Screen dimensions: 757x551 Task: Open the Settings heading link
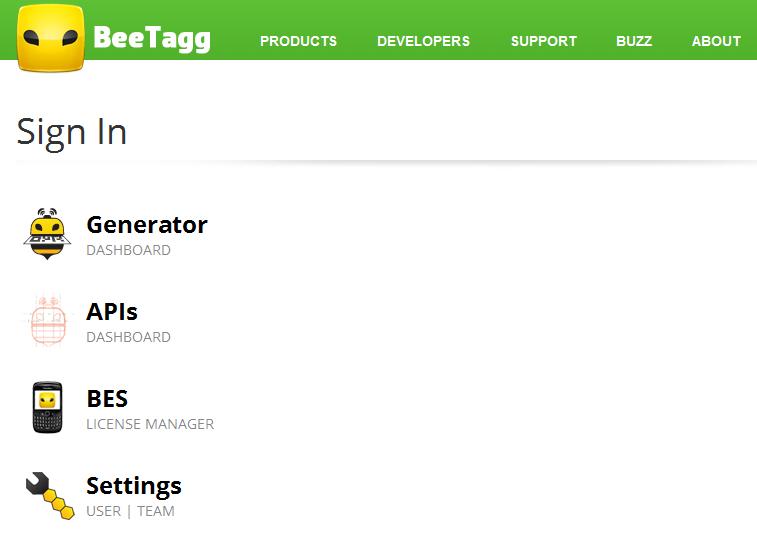[134, 486]
